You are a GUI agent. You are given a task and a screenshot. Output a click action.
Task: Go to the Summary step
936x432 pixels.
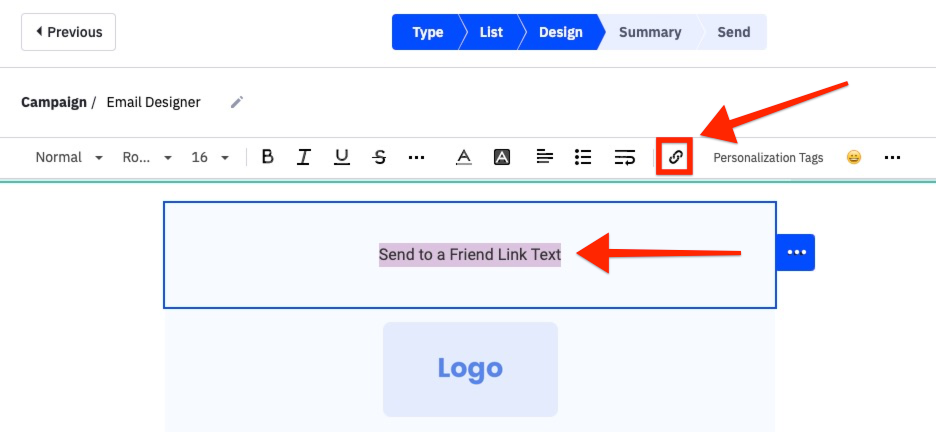(650, 32)
